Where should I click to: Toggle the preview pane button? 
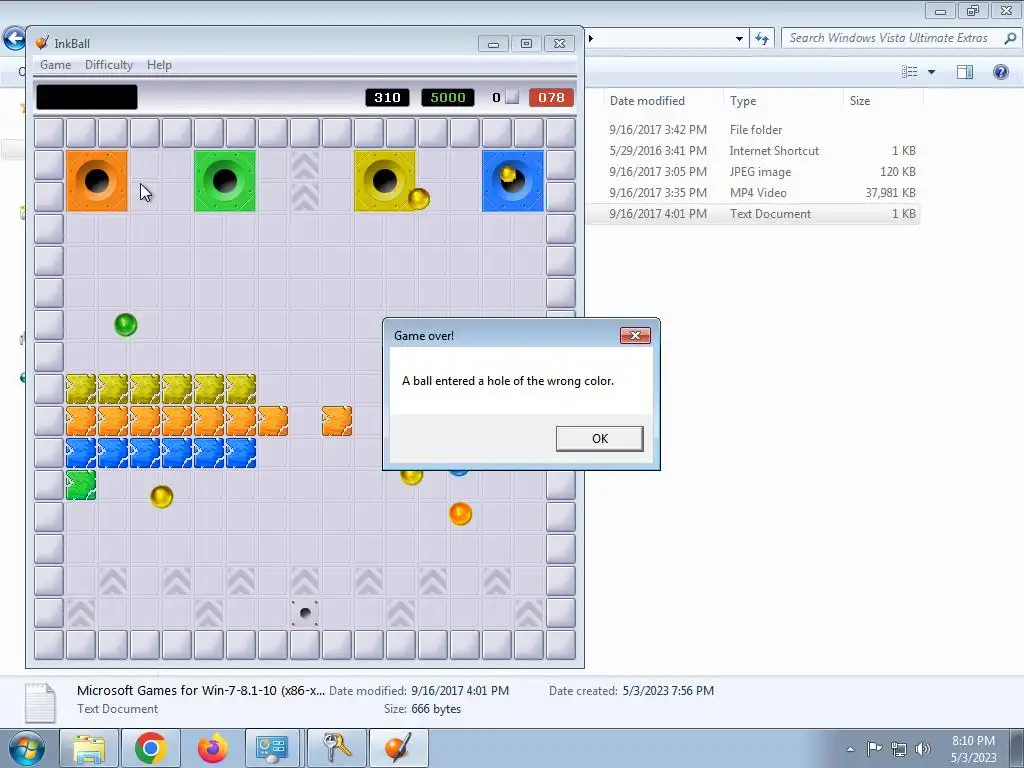(965, 72)
